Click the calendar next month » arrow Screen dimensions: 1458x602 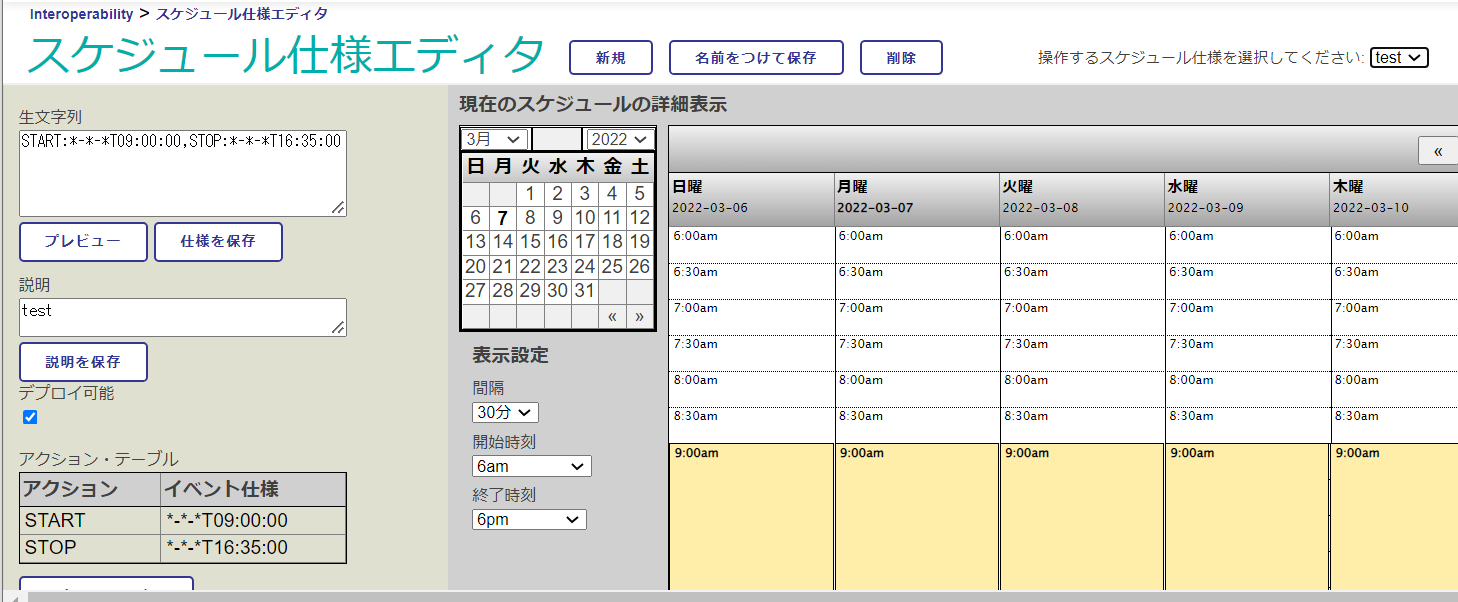pos(640,317)
